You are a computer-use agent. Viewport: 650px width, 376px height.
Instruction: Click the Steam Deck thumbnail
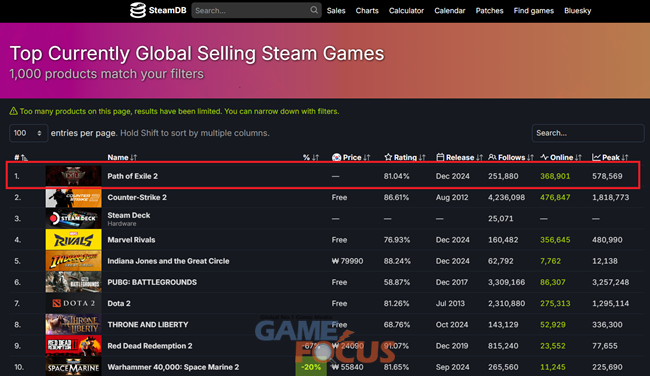click(x=73, y=218)
